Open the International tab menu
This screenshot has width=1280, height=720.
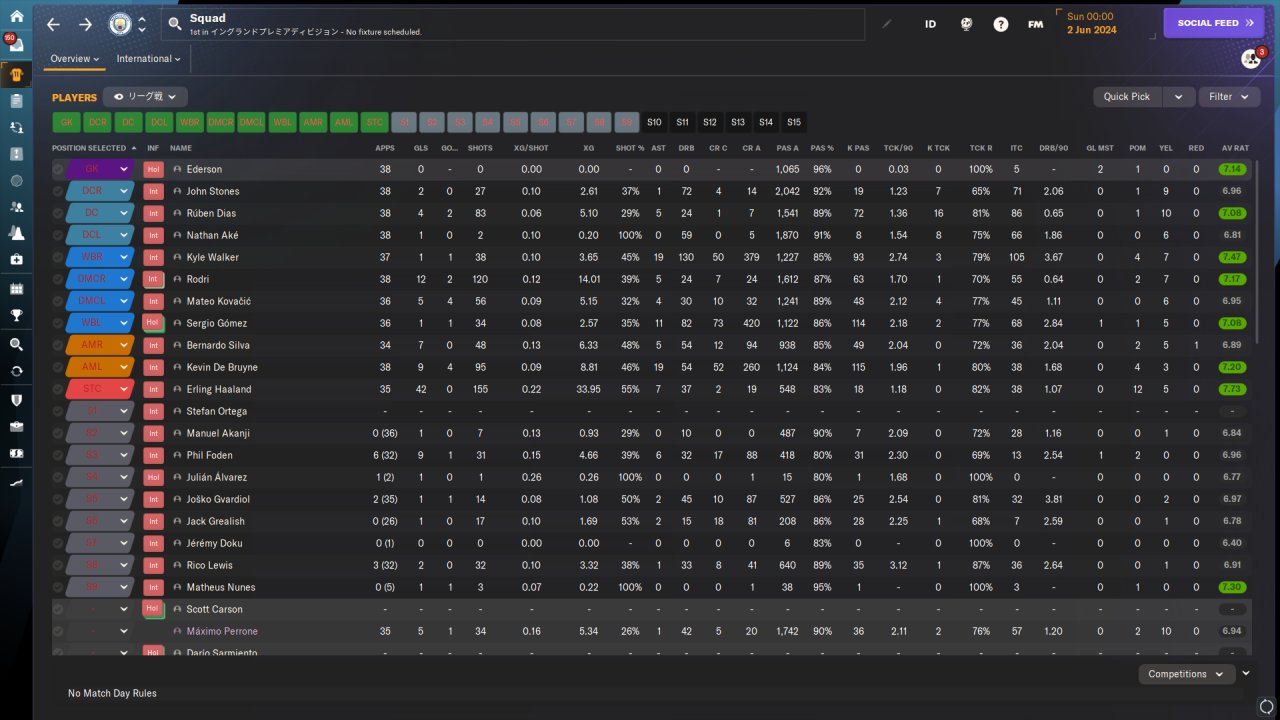click(x=148, y=59)
